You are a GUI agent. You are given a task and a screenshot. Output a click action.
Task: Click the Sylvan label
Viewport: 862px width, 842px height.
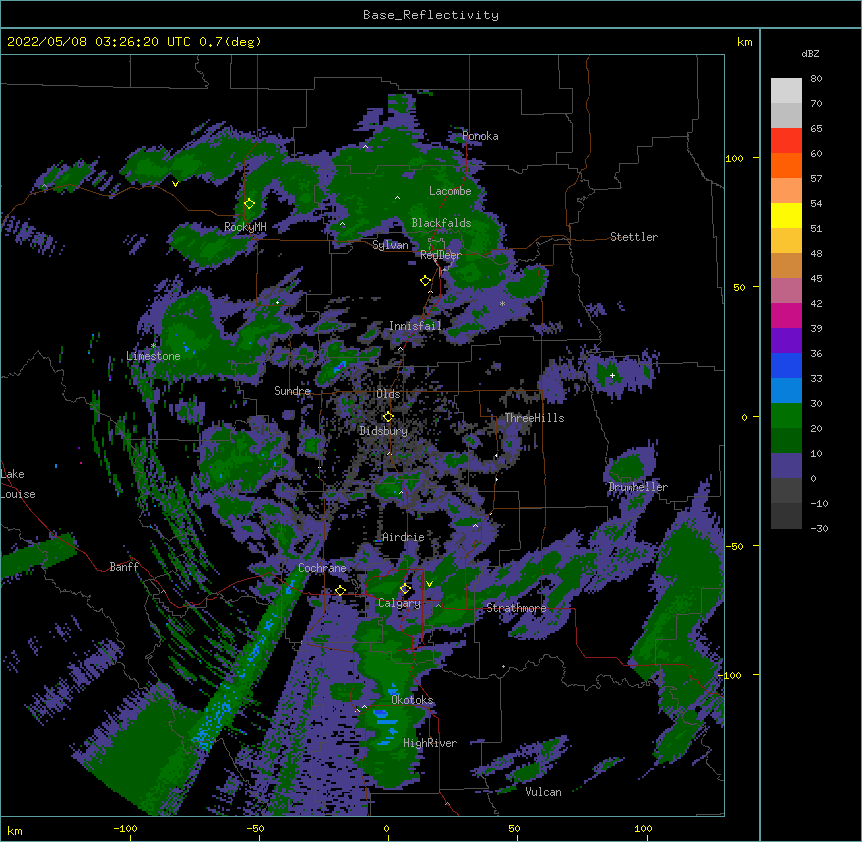point(390,245)
